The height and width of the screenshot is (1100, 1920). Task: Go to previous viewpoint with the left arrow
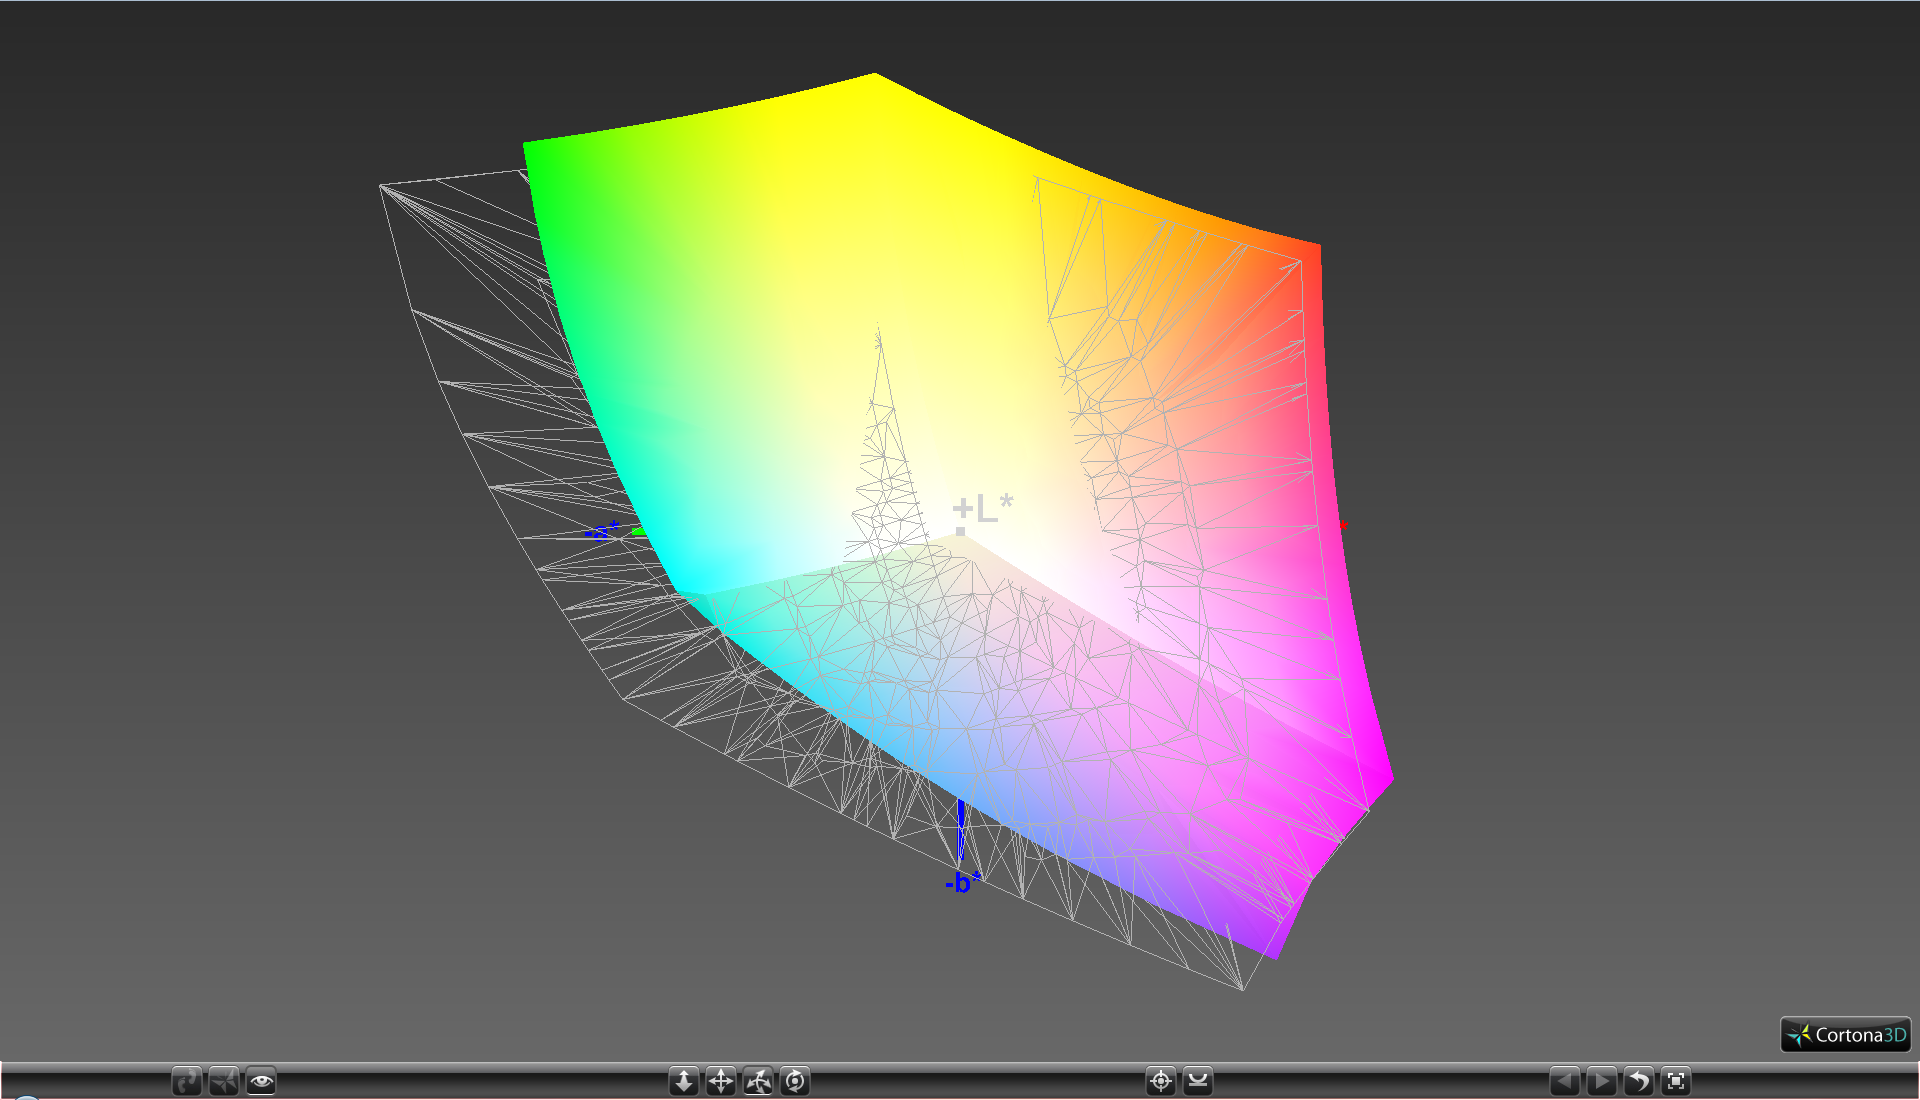click(x=1565, y=1081)
